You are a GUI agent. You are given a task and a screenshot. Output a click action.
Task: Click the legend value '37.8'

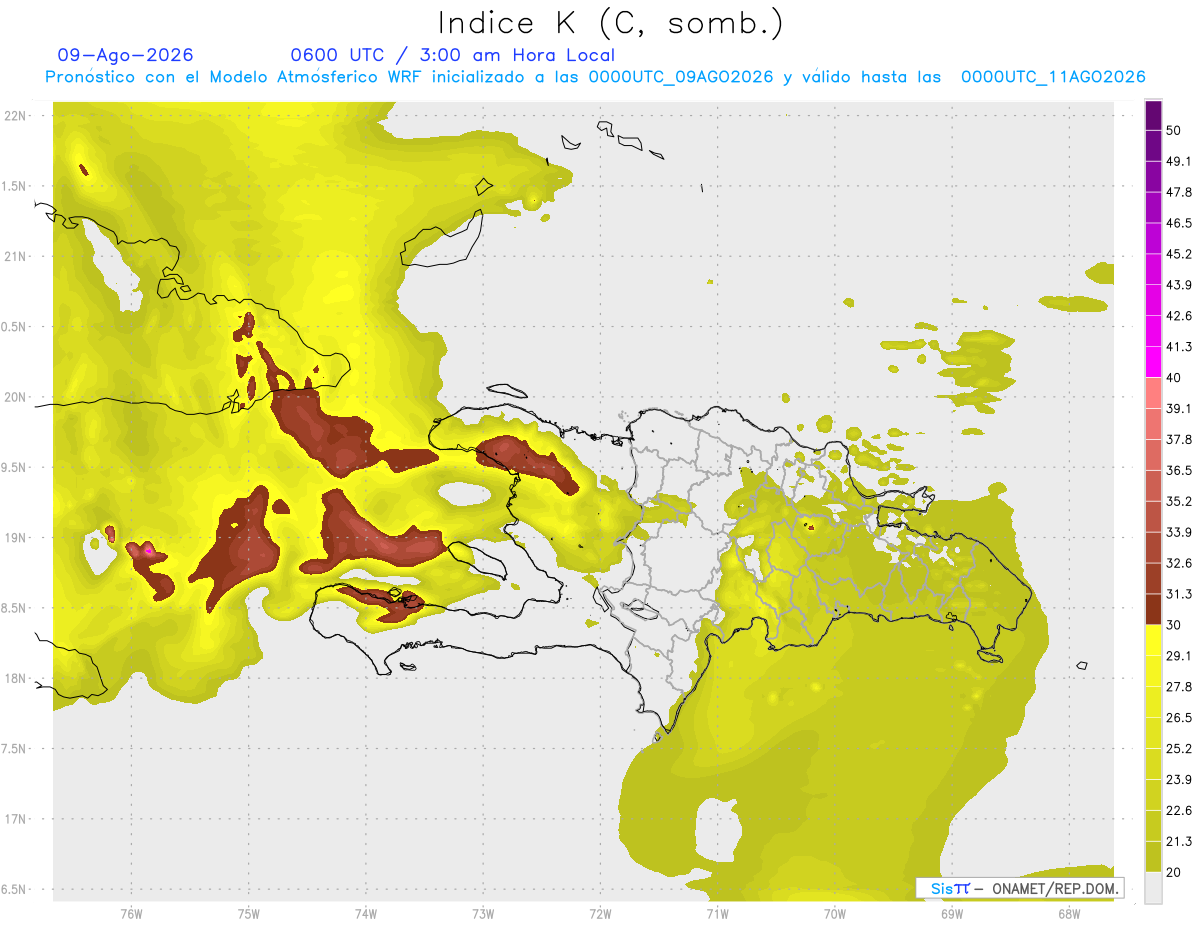tap(1179, 439)
